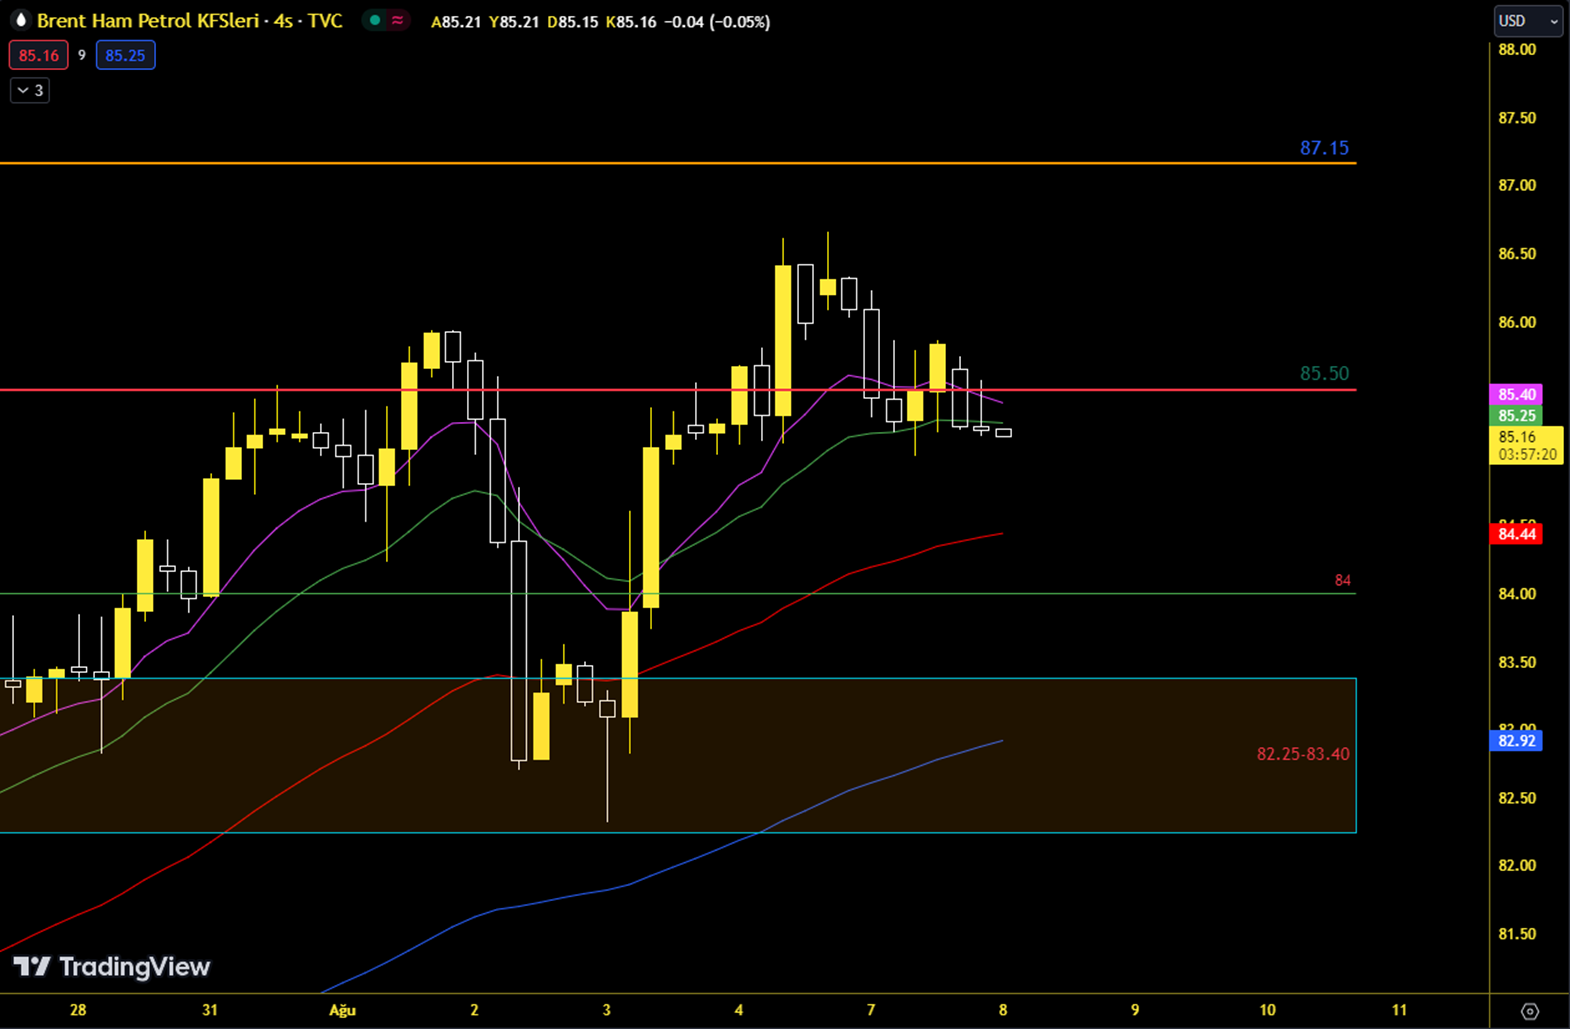Click the green market status dot

click(375, 20)
